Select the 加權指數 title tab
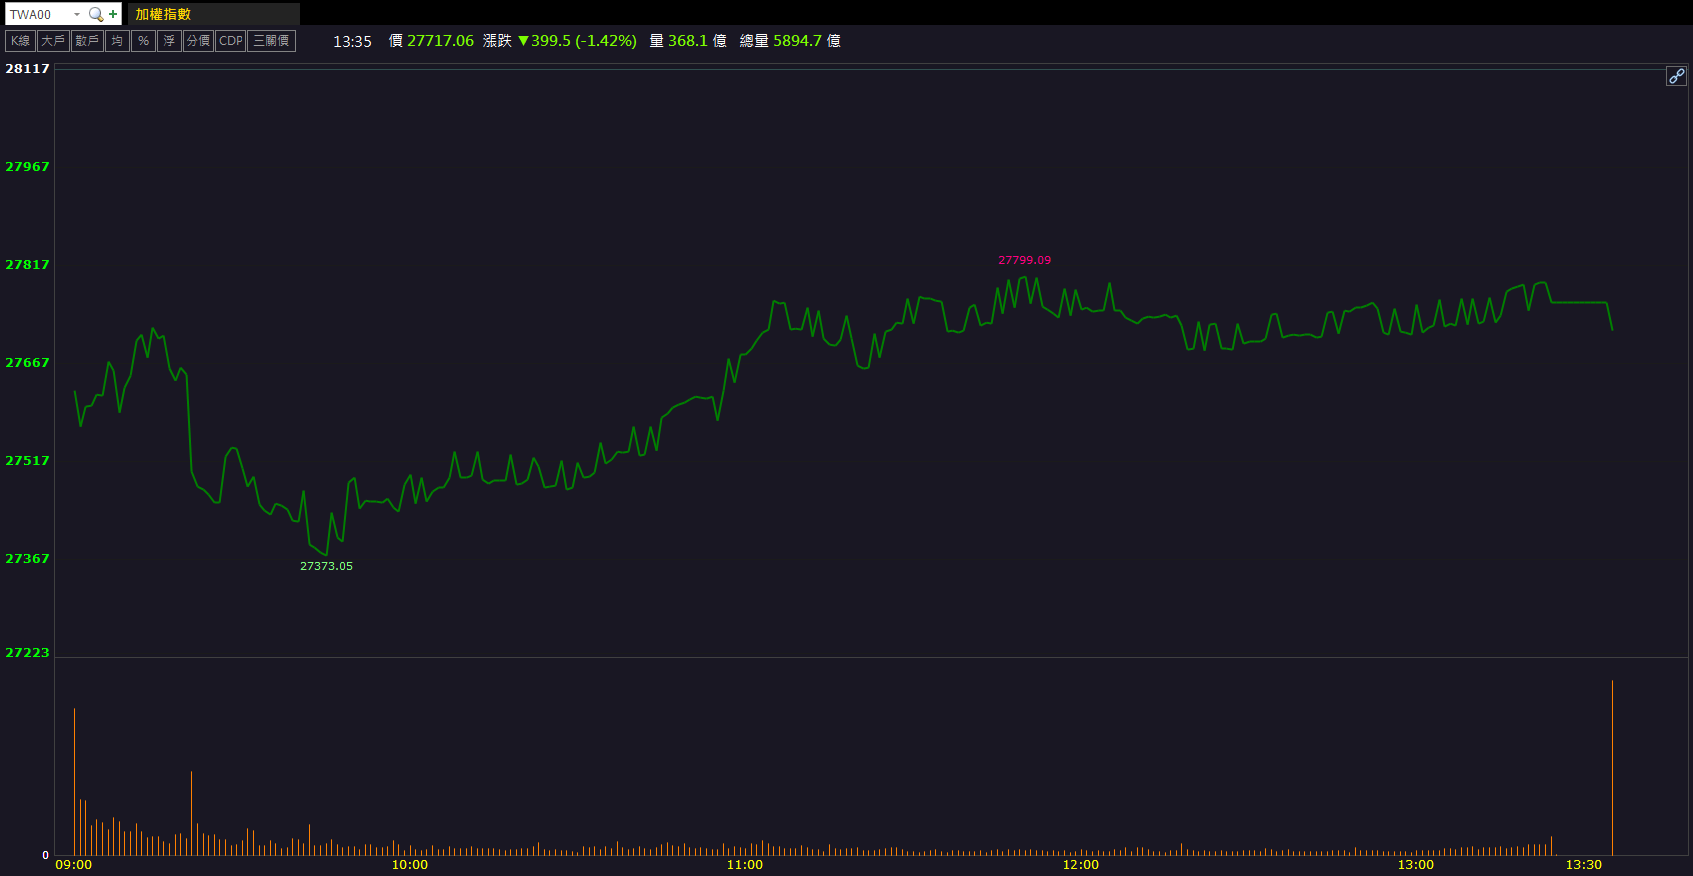1693x876 pixels. (163, 14)
